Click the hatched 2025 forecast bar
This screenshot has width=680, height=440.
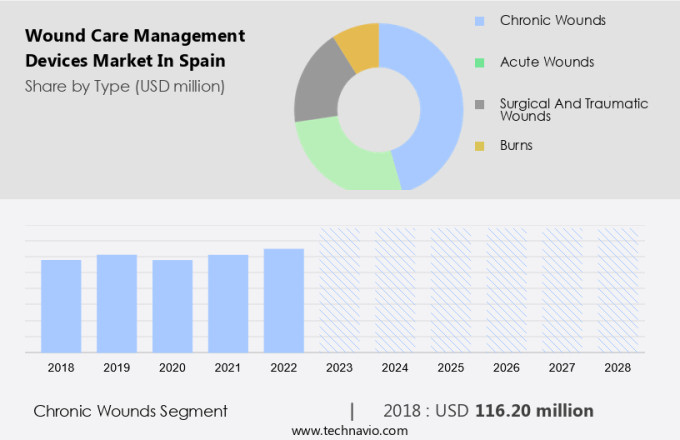[x=451, y=290]
